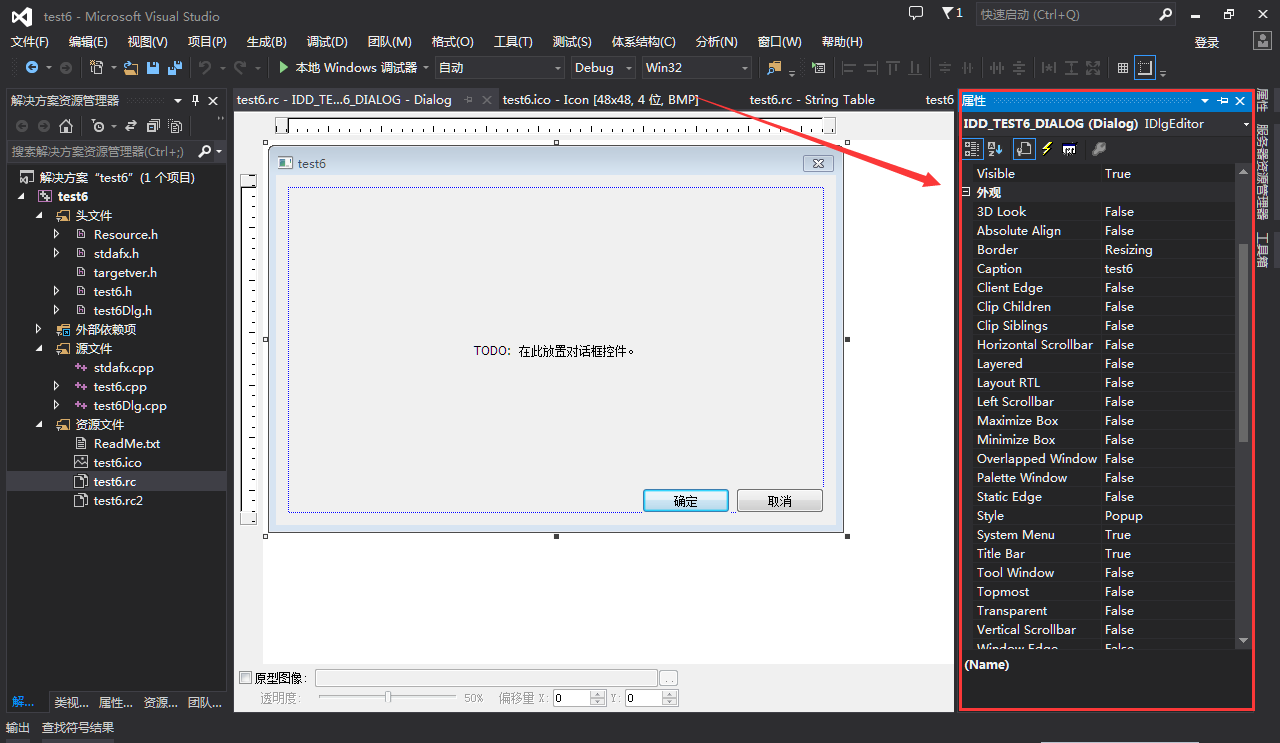Click the Save All icon
The image size is (1280, 743).
pos(175,68)
